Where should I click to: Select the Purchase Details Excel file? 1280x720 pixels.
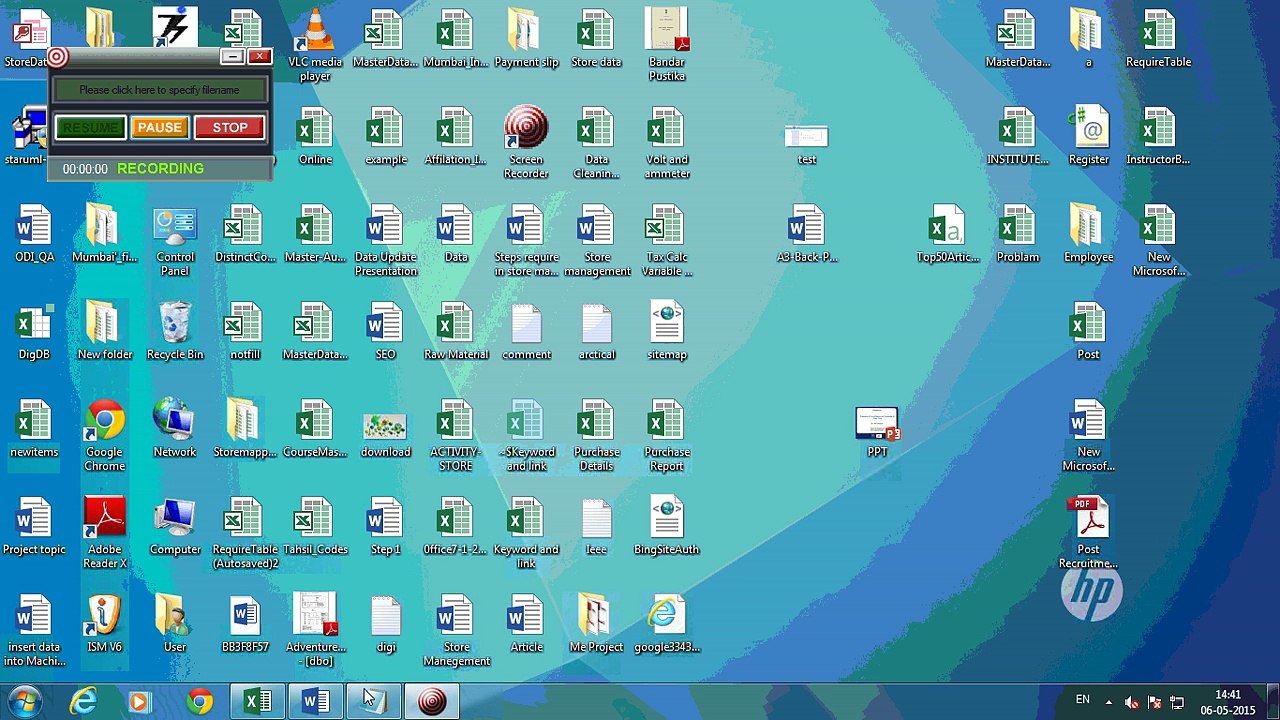coord(596,436)
